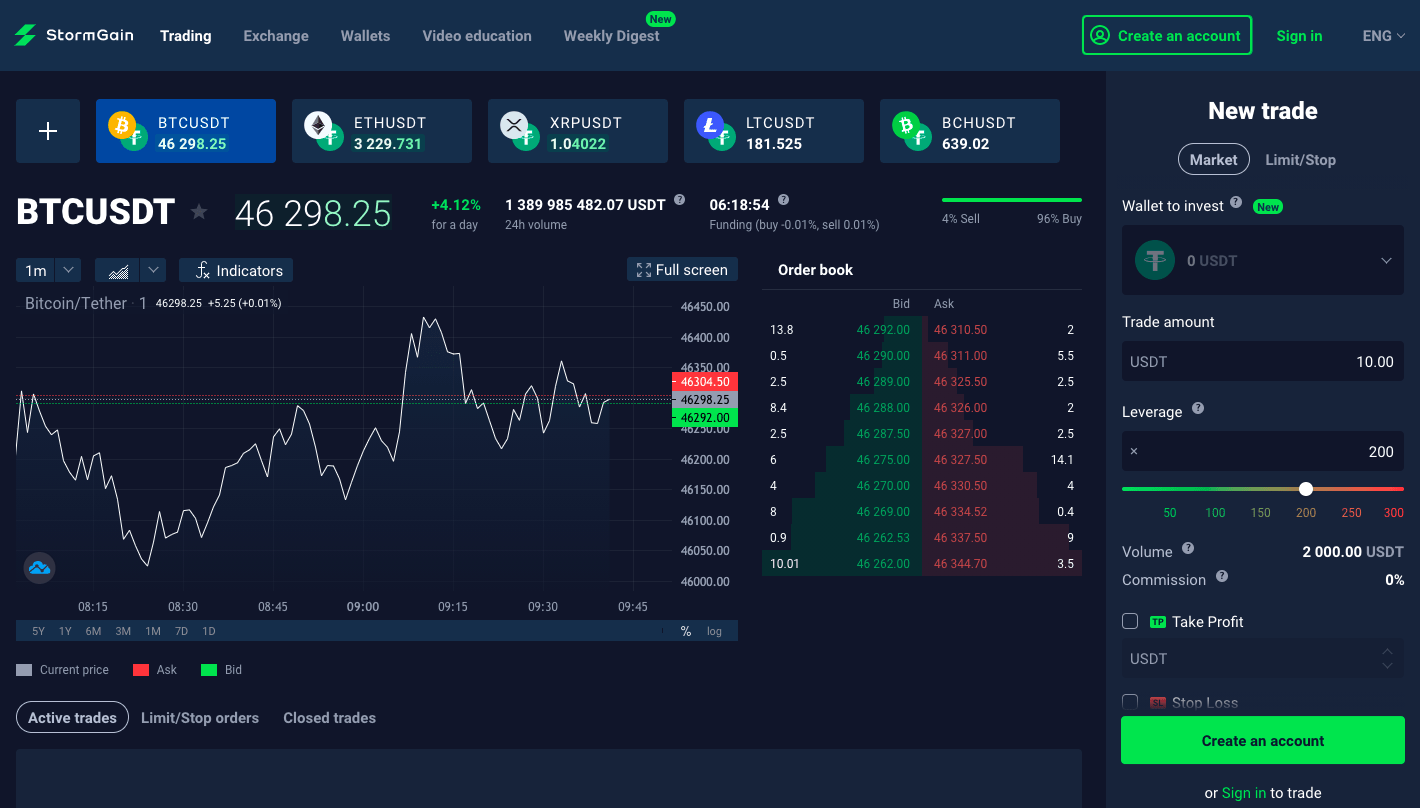The width and height of the screenshot is (1420, 808).
Task: Open the 0 USDT wallet dropdown
Action: tap(1263, 260)
